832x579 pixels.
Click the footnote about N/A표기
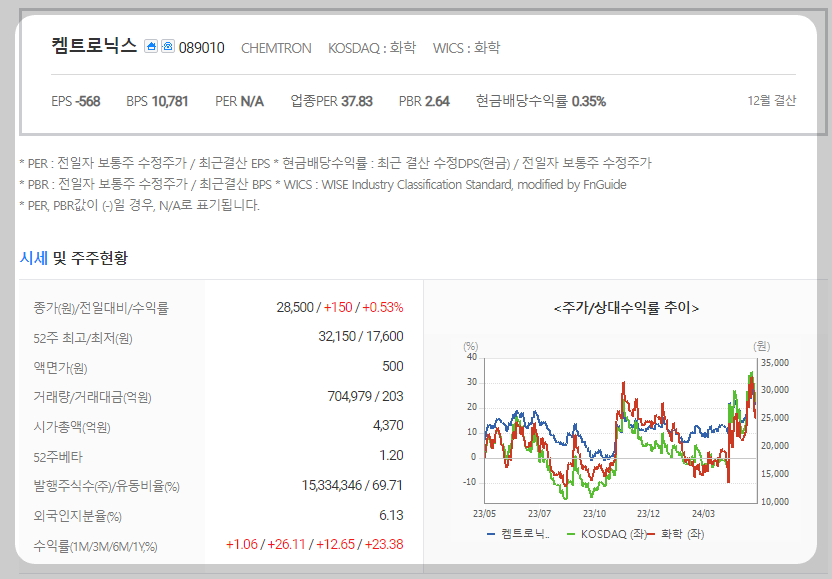coord(140,205)
